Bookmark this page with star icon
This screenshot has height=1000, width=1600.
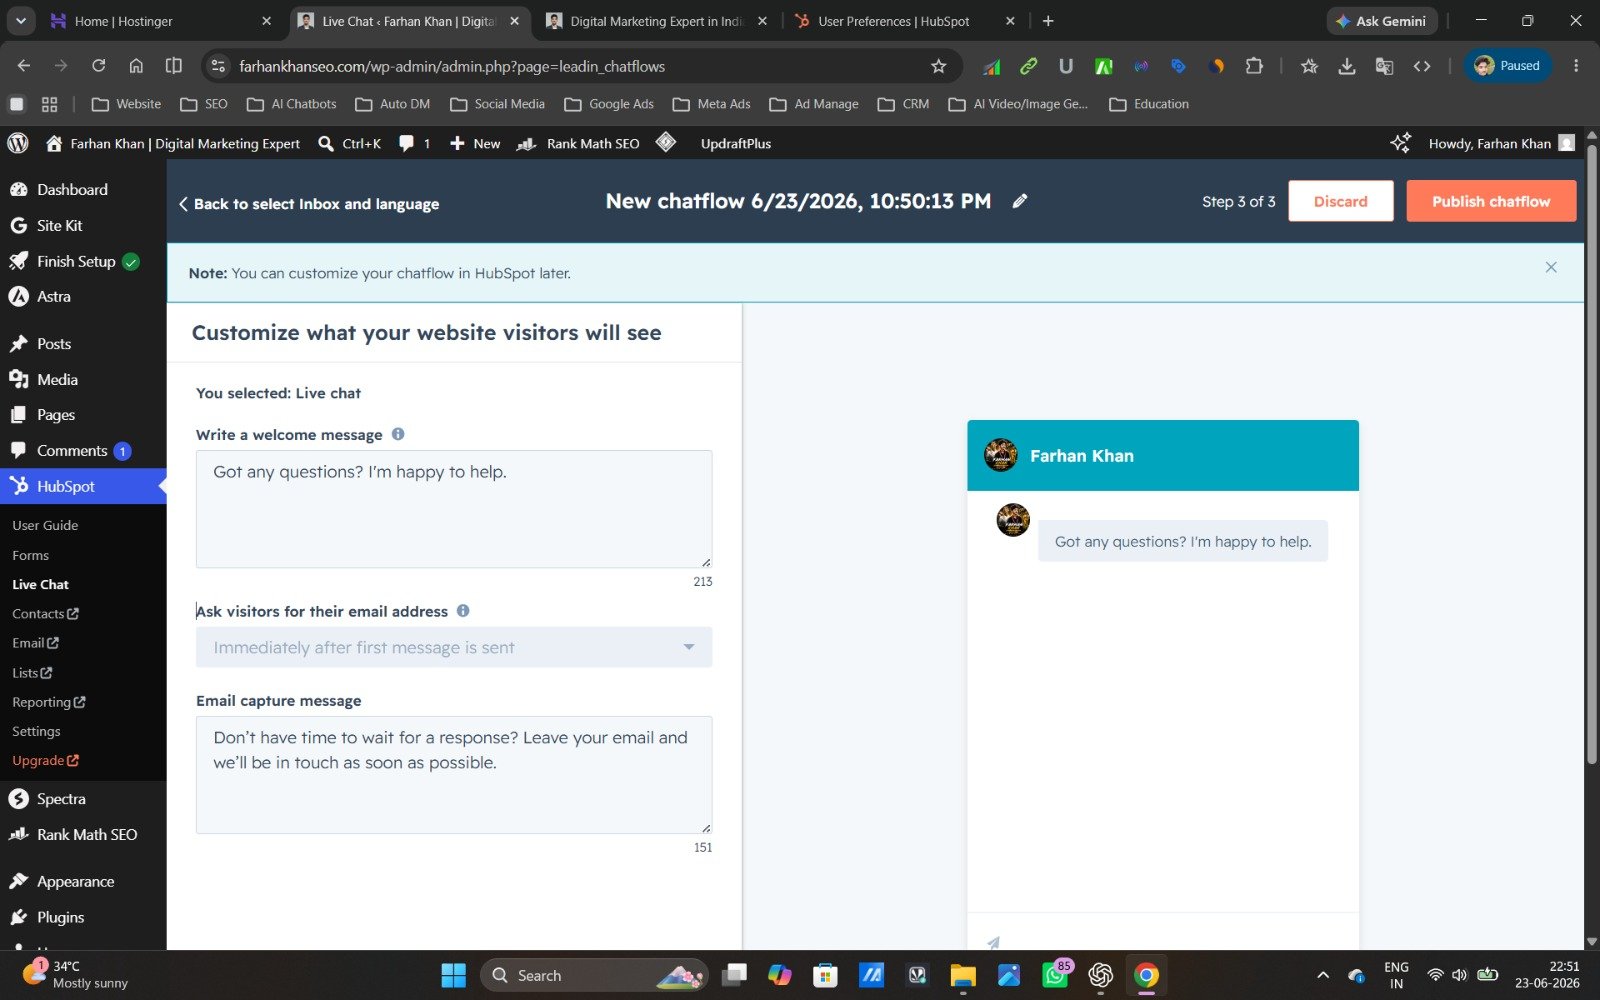click(x=938, y=66)
